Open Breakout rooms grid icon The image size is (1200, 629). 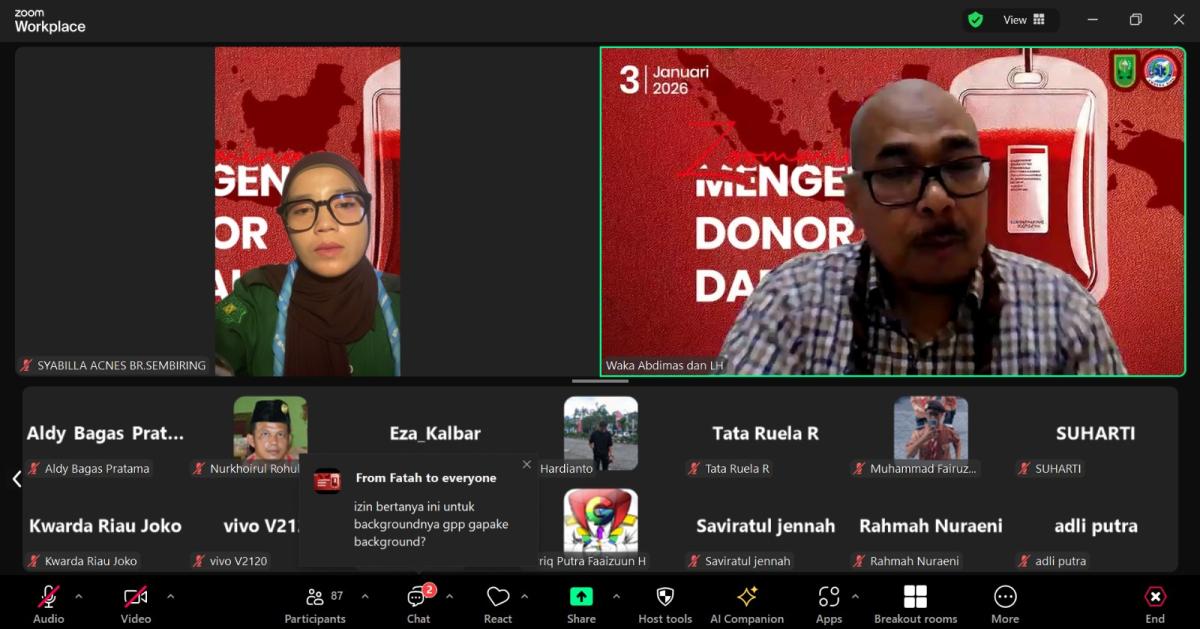pos(915,598)
